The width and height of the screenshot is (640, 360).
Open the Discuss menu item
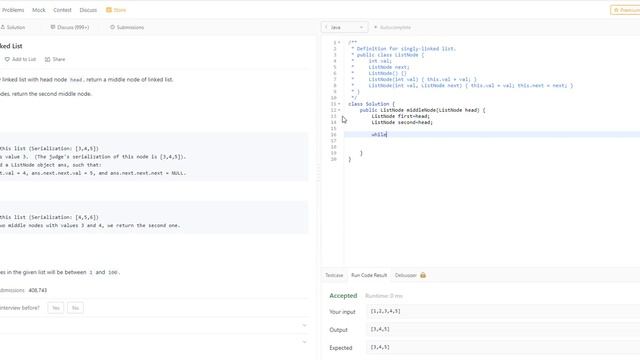click(x=88, y=10)
